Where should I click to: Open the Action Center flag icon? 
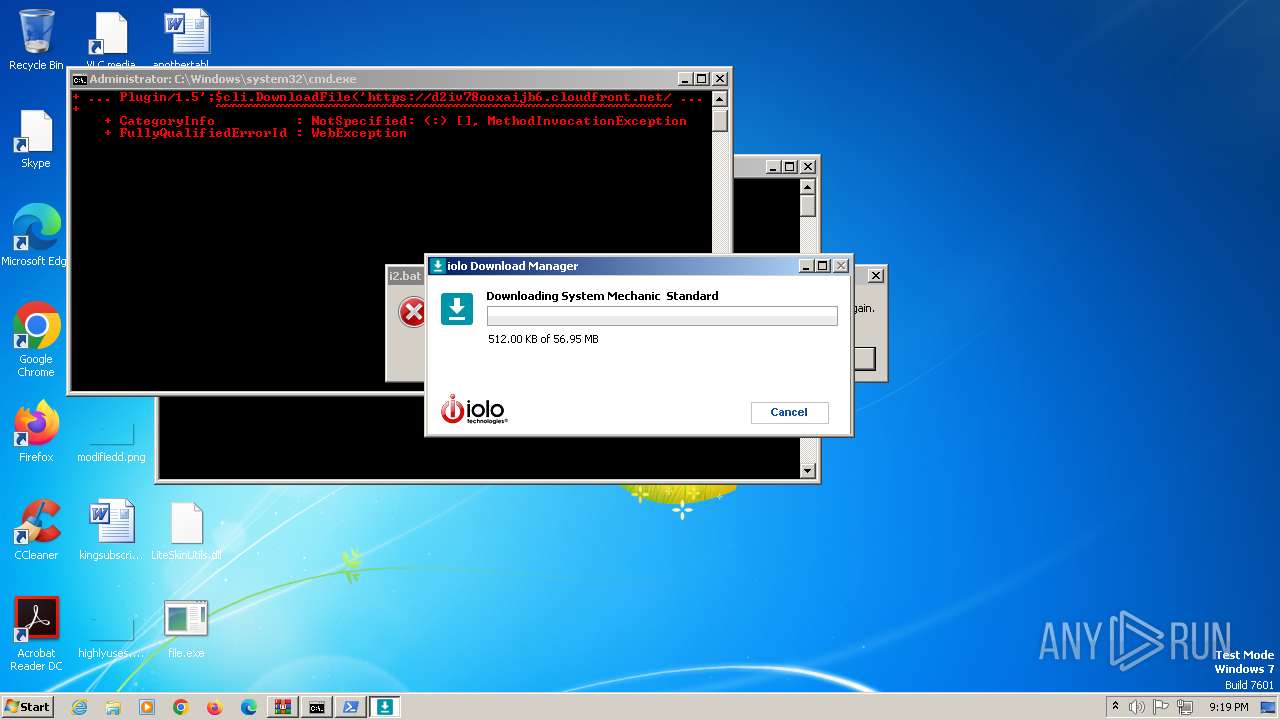point(1161,707)
